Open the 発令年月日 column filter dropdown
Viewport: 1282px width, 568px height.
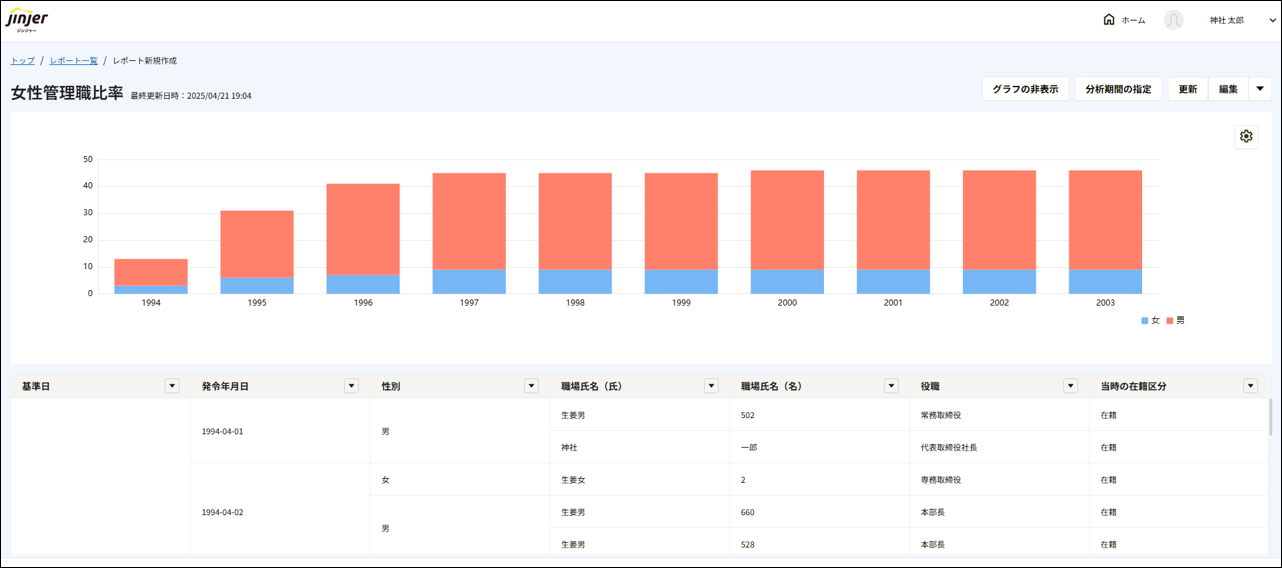351,386
